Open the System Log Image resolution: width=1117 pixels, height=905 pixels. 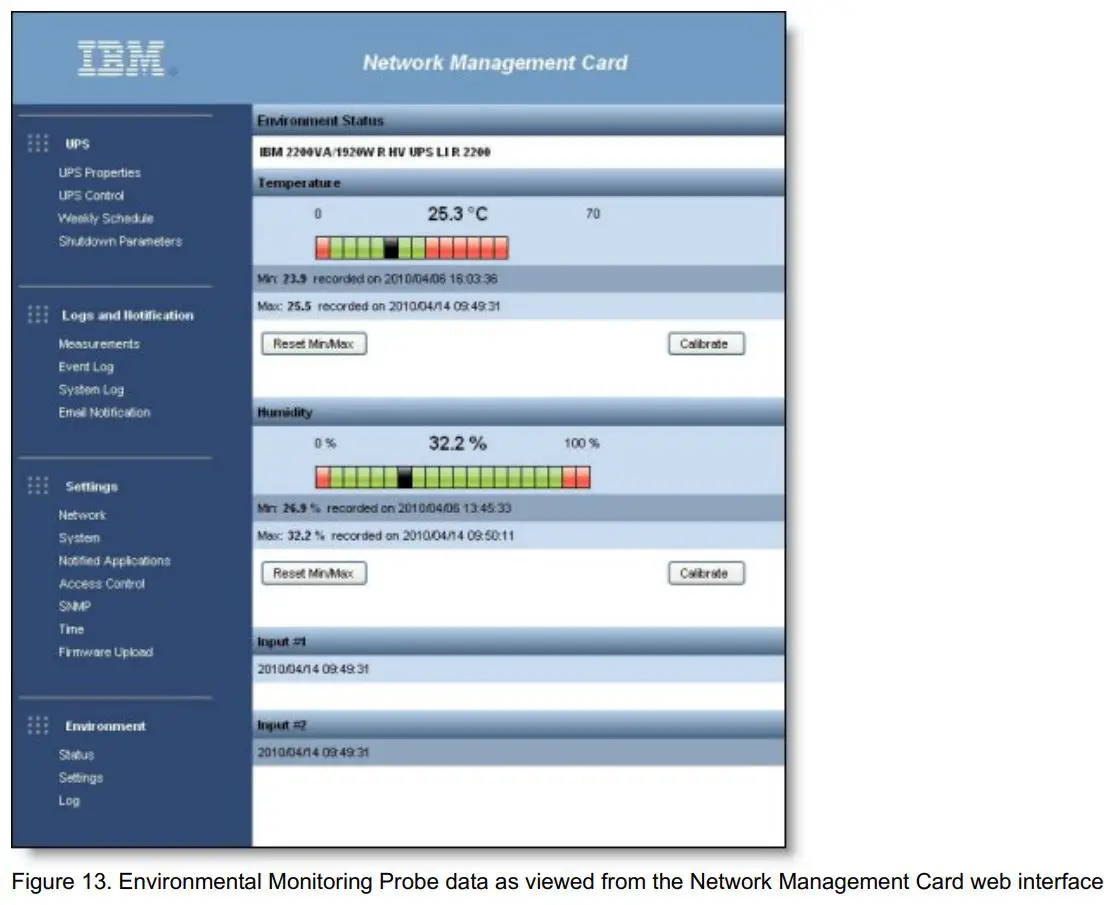[91, 389]
